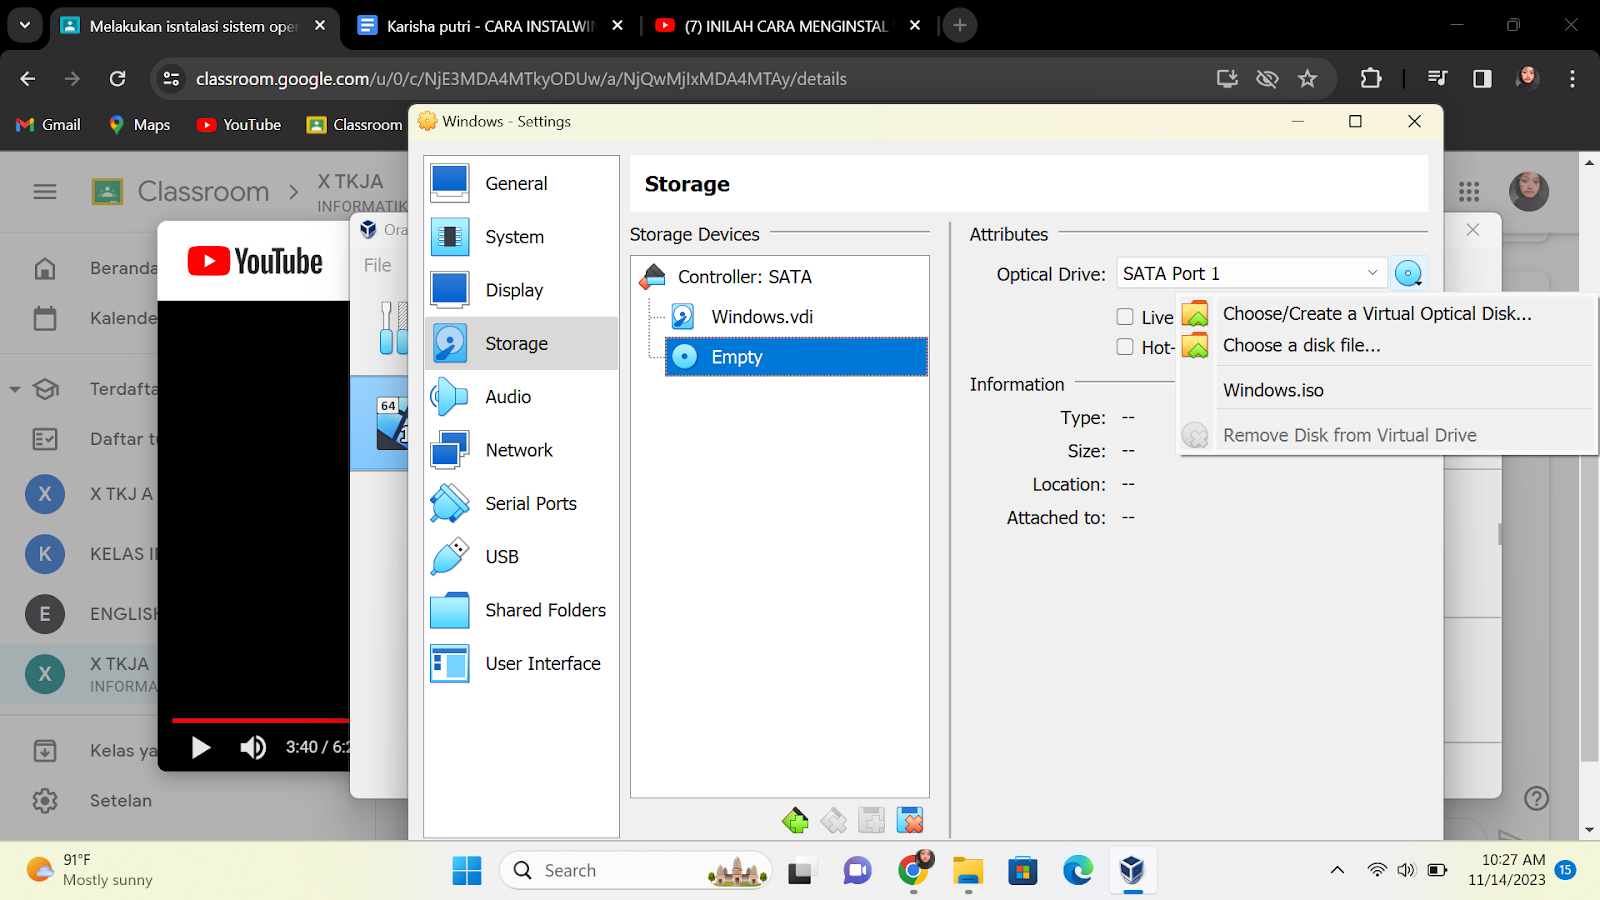Click the remove attachment icon
This screenshot has width=1600, height=900.
click(x=910, y=821)
